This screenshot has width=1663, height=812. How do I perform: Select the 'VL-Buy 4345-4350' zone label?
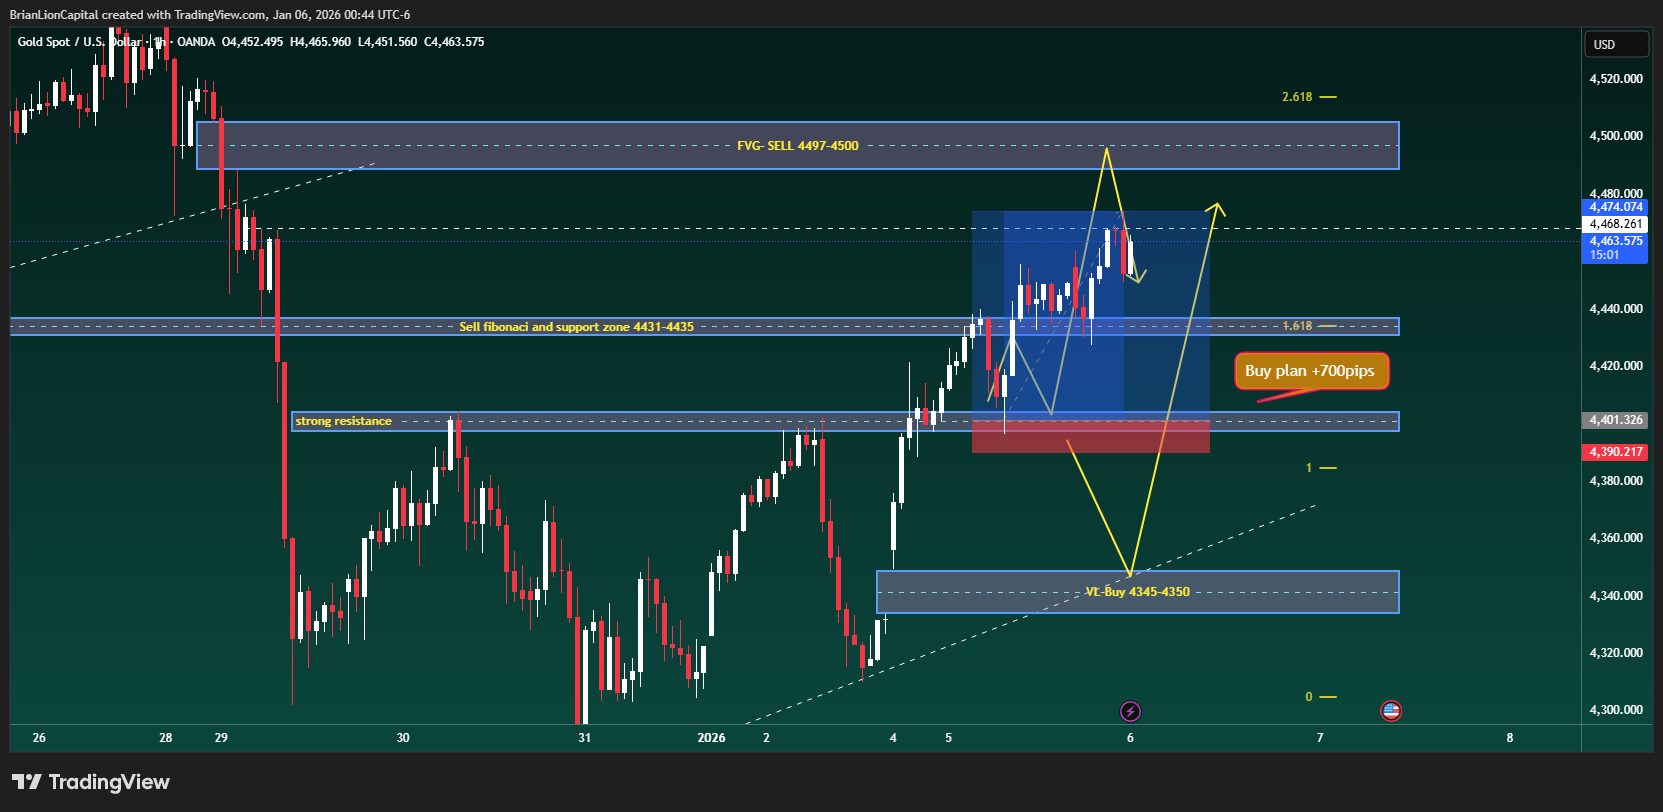[x=1138, y=592]
